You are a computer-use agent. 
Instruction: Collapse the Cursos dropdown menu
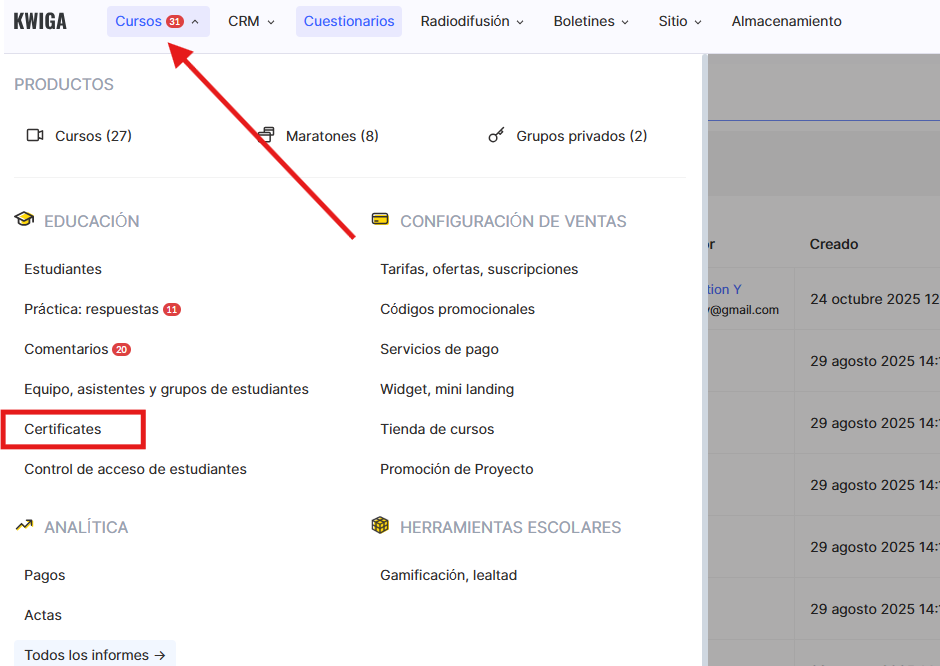click(x=158, y=21)
